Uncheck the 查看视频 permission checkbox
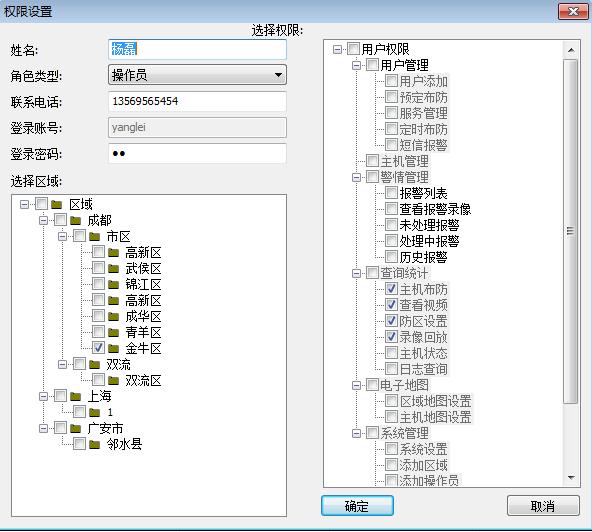This screenshot has height=532, width=592. [x=391, y=304]
